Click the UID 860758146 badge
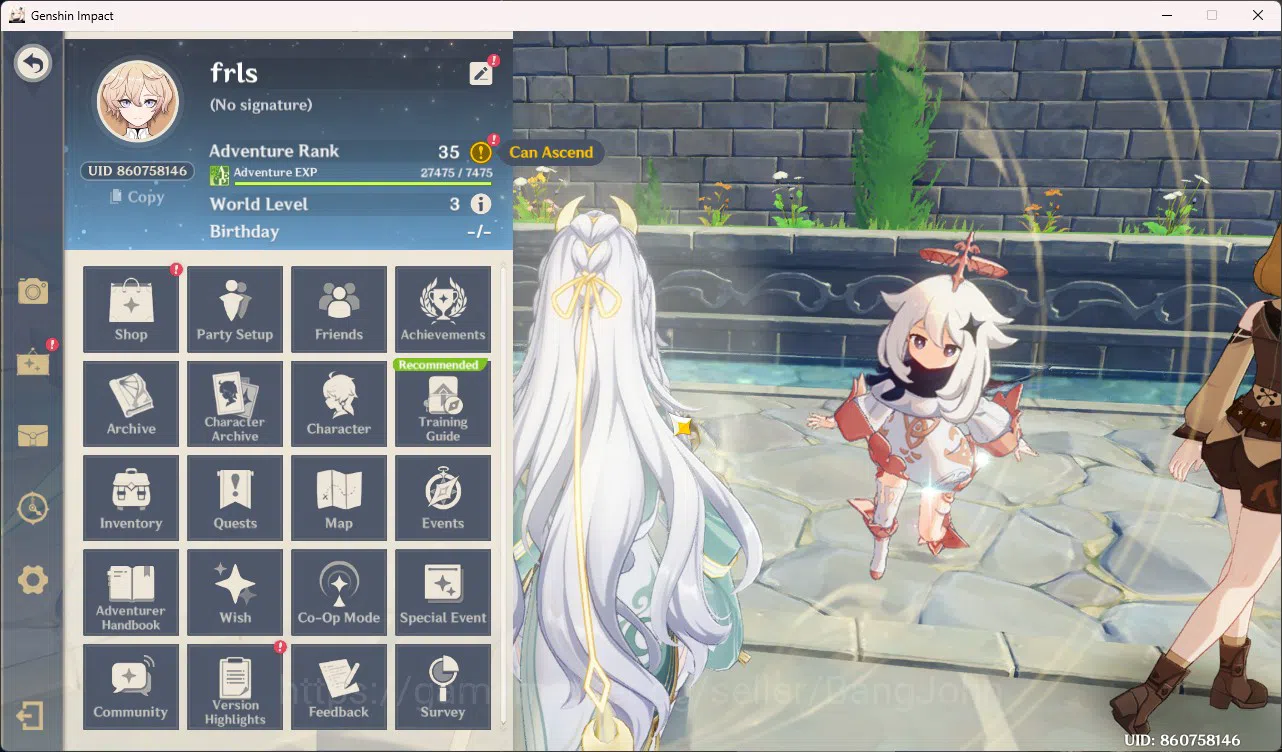1282x752 pixels. pos(137,171)
